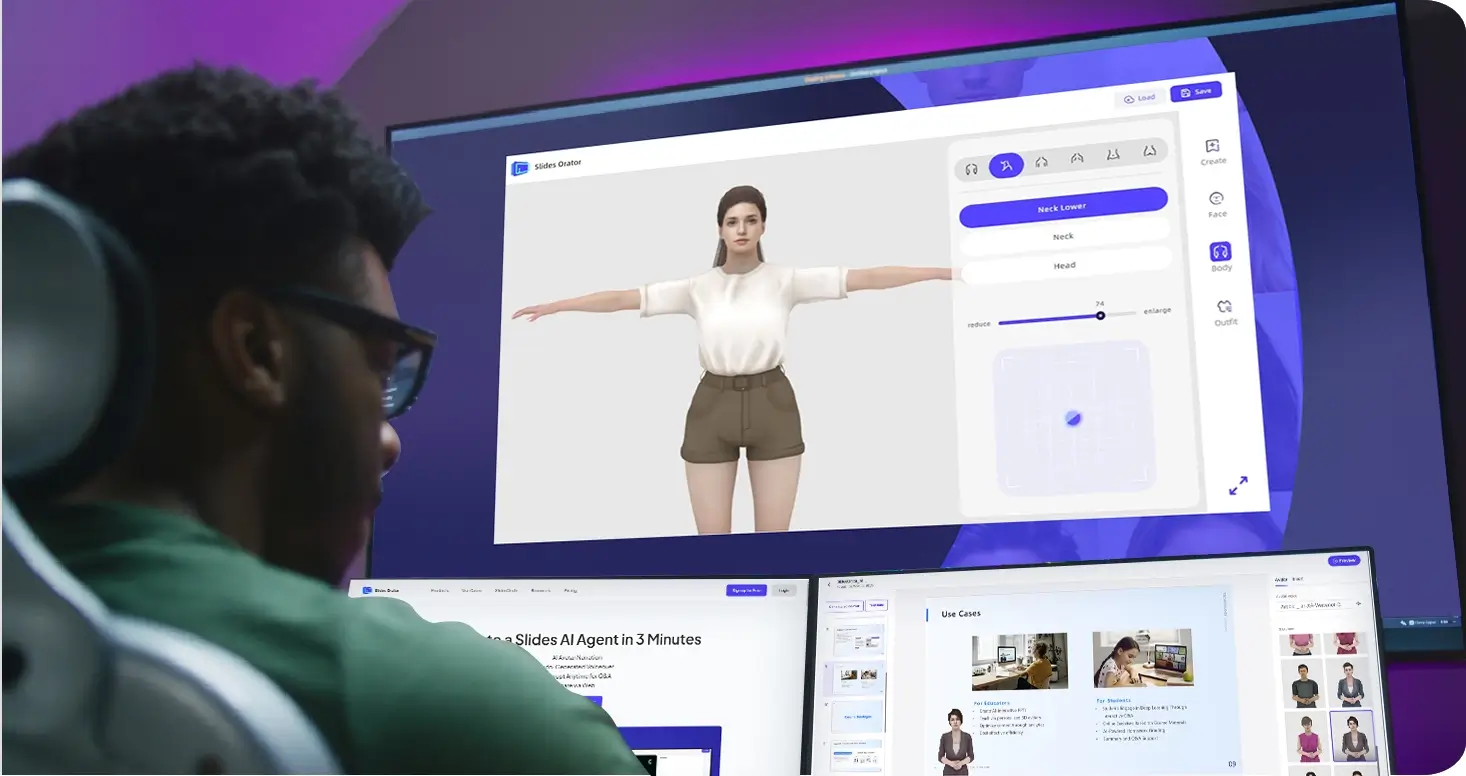Click the Save button in Slides Orator

pyautogui.click(x=1196, y=91)
